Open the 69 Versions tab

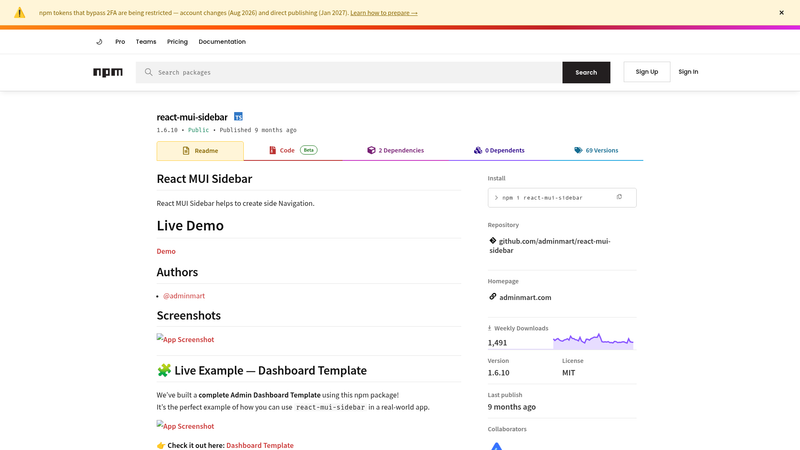596,151
